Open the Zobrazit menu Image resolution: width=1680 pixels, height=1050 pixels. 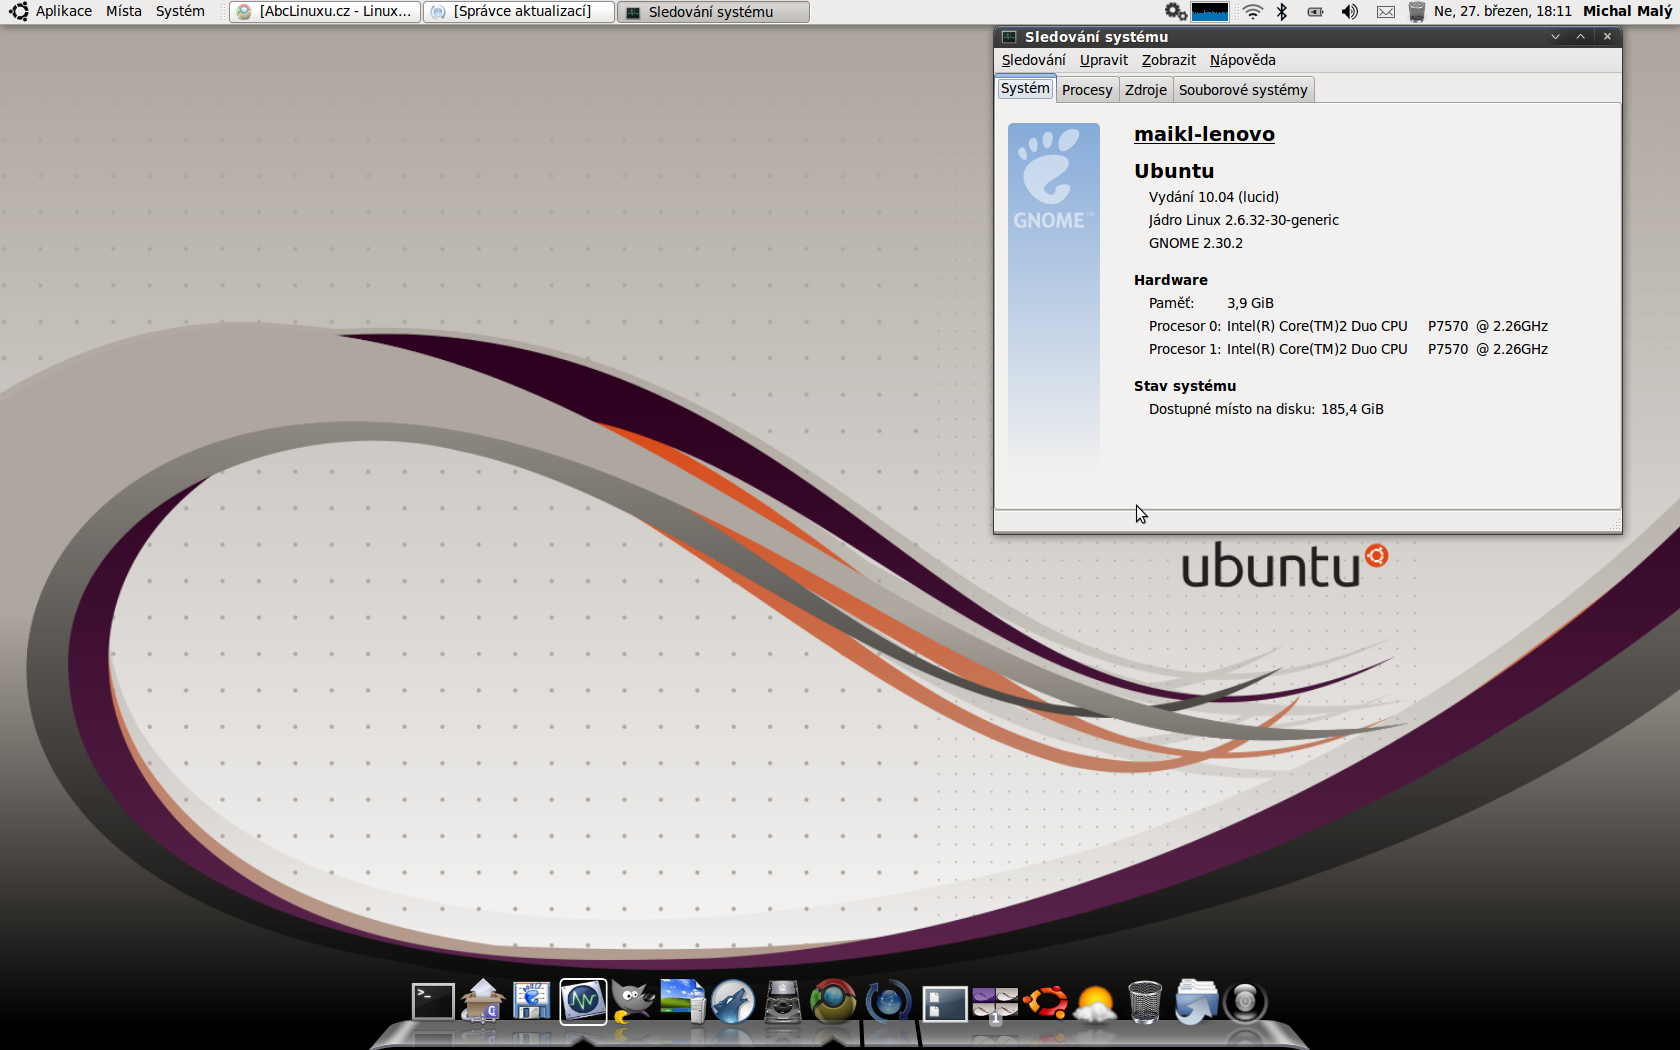[1169, 60]
